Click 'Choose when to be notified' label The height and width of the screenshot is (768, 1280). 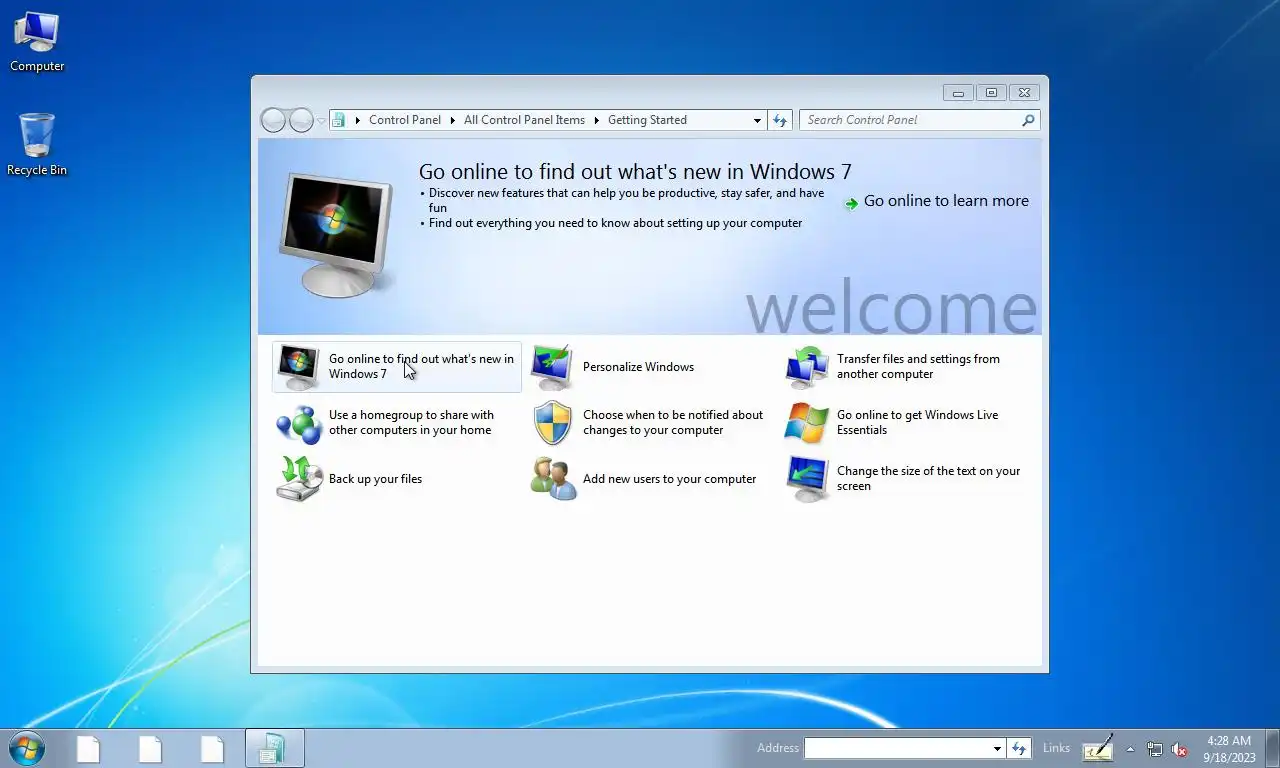tap(672, 422)
